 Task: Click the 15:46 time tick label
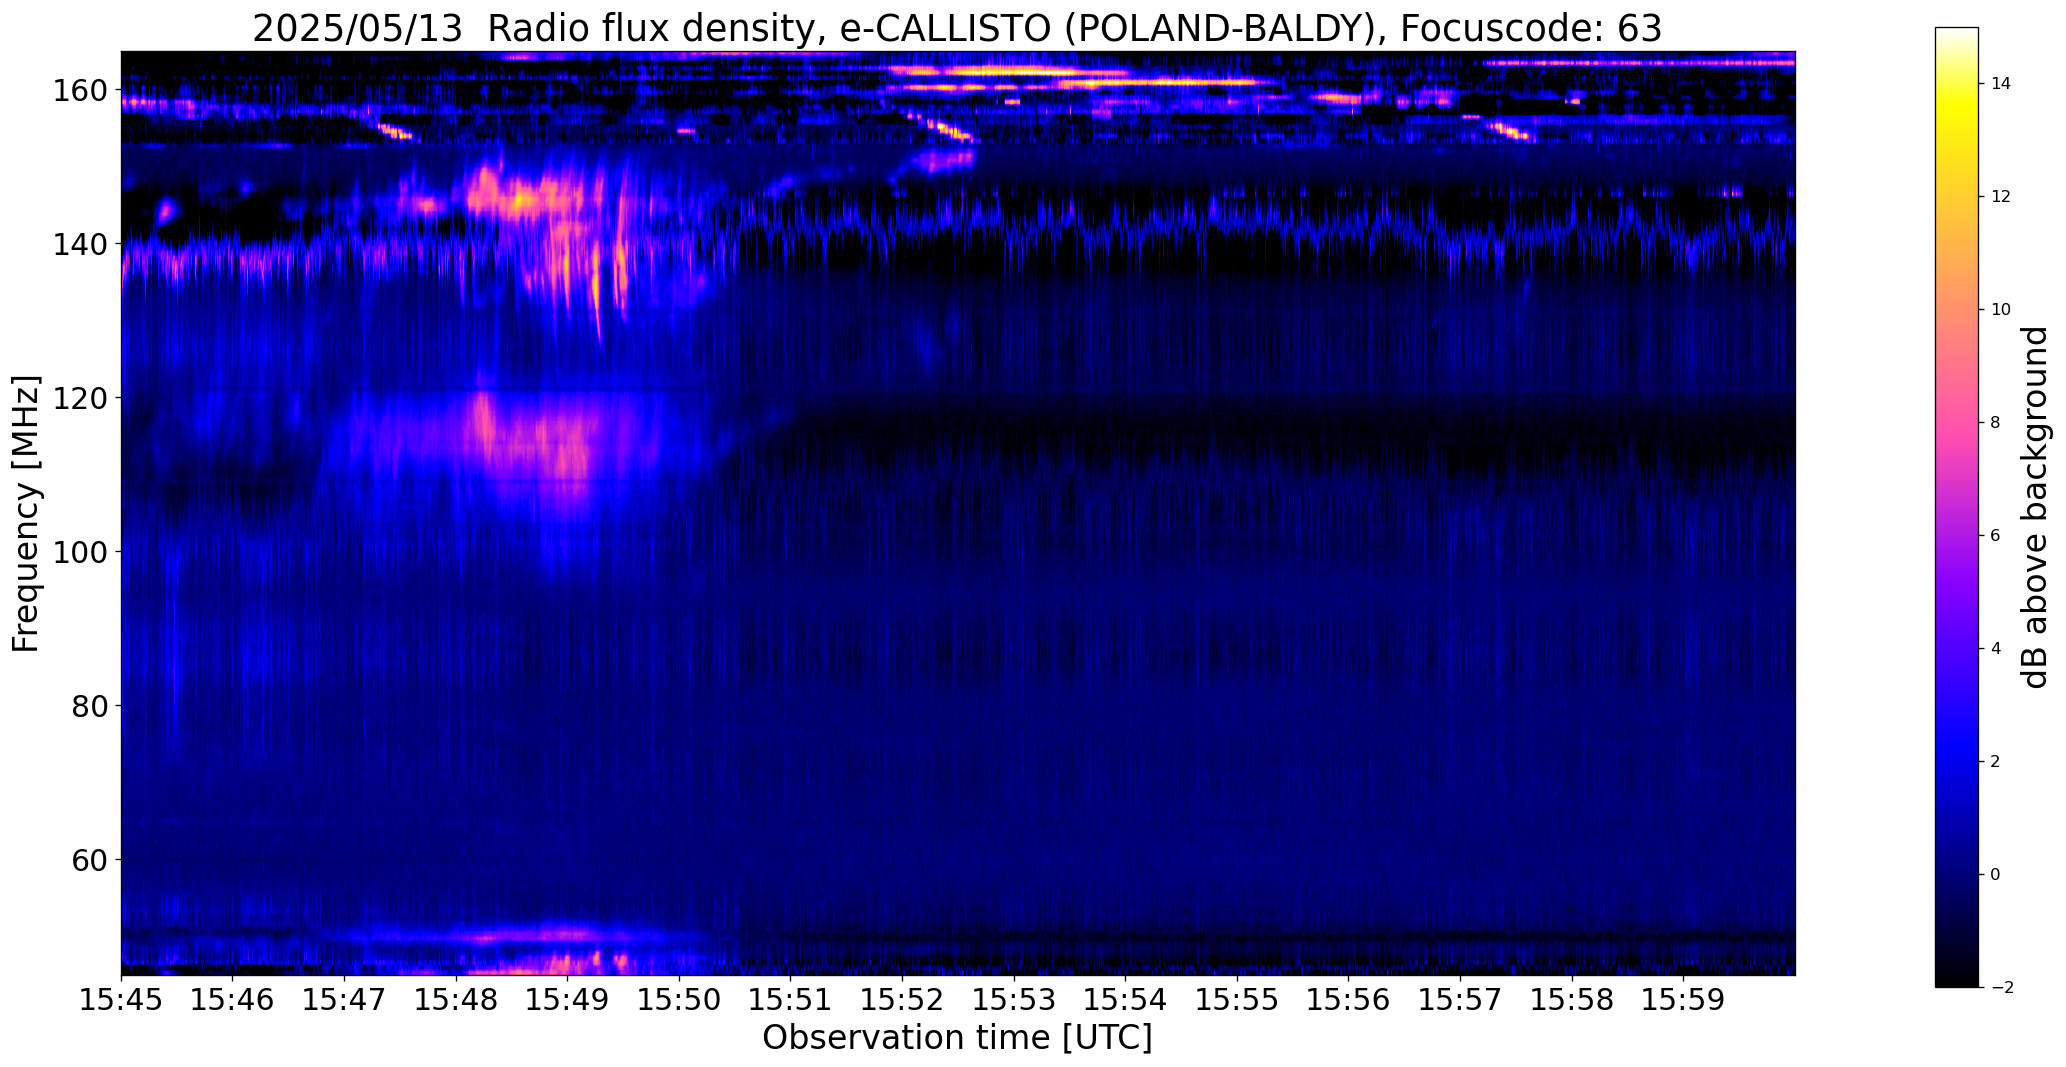click(233, 1000)
